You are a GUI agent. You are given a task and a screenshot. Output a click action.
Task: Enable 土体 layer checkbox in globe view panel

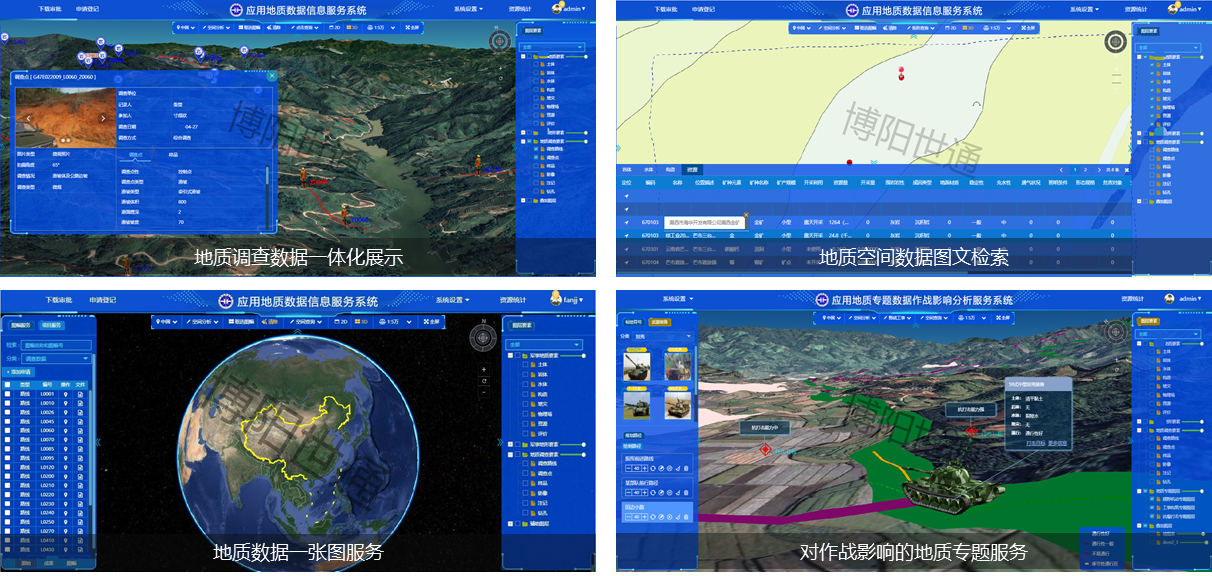click(524, 366)
